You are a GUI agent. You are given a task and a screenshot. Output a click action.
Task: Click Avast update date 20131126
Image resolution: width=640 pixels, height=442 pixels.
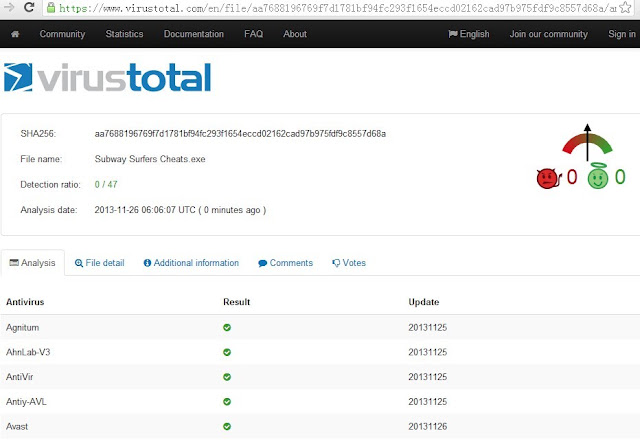[x=428, y=426]
